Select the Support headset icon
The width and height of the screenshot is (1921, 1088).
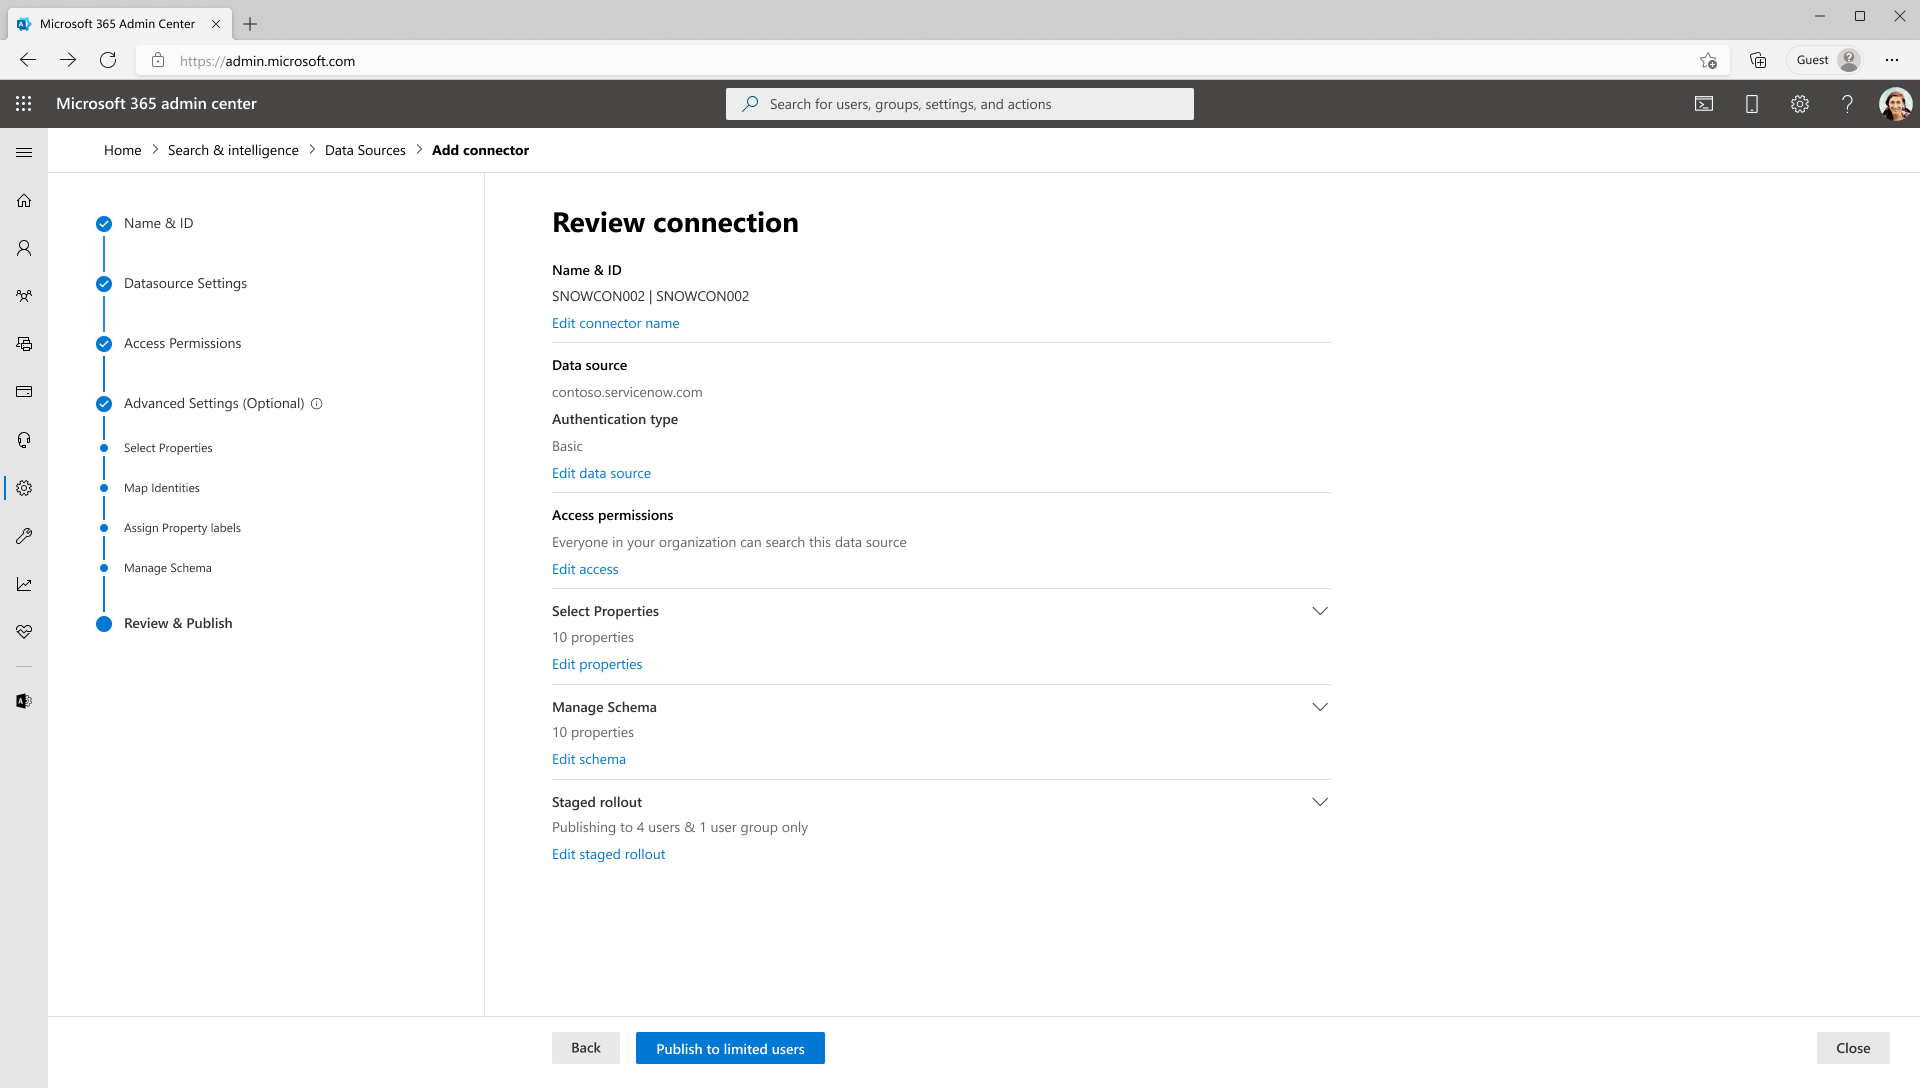point(24,439)
